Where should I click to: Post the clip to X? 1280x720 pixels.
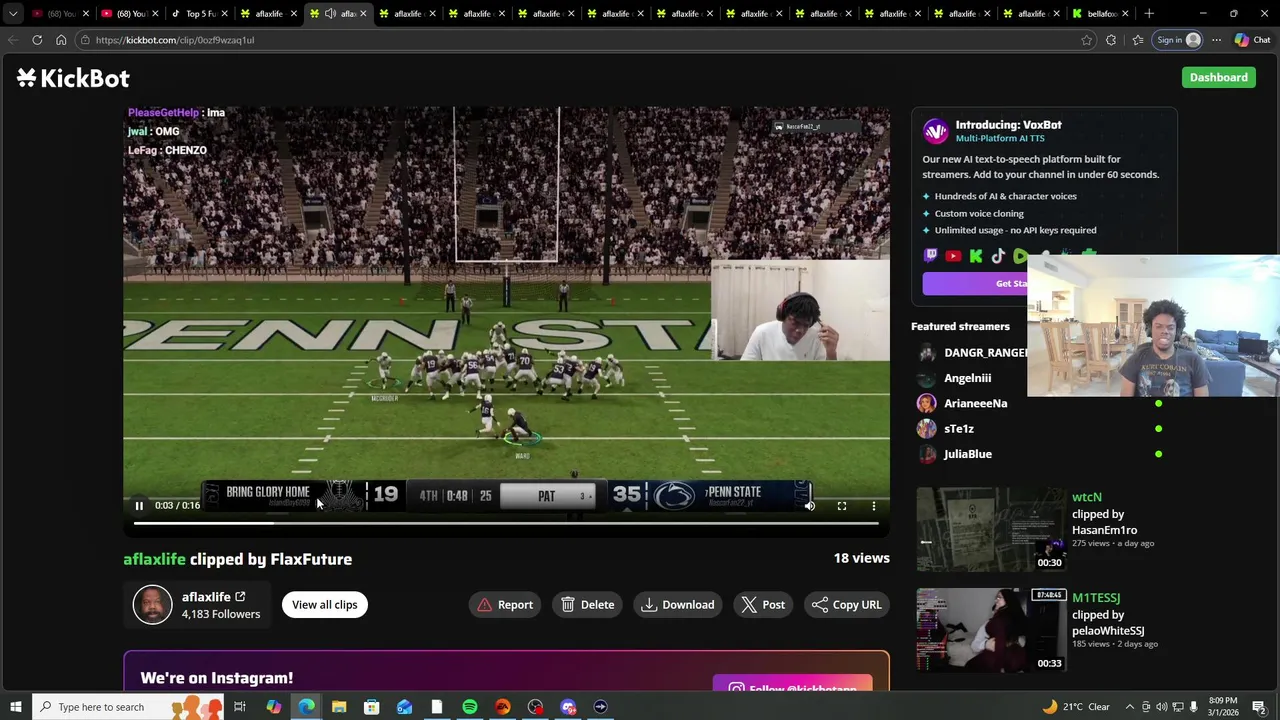tap(763, 604)
